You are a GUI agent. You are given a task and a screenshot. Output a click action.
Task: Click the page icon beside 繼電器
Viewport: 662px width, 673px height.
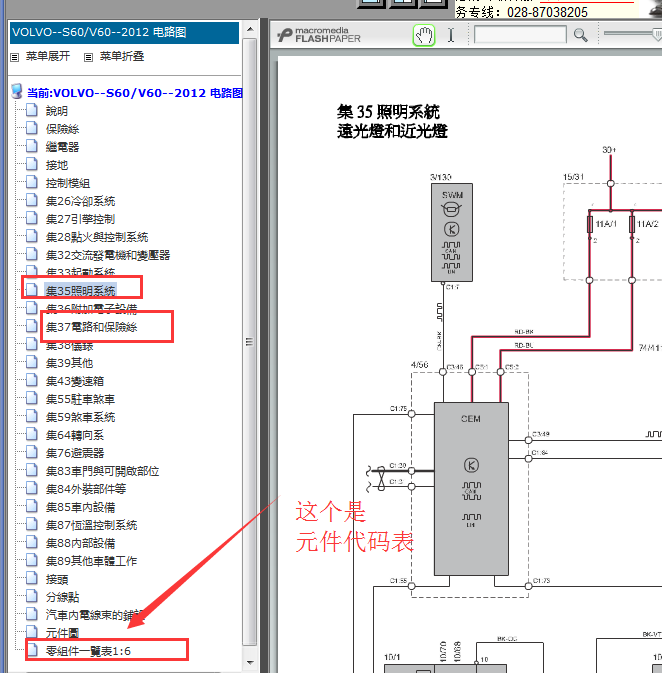click(x=31, y=146)
